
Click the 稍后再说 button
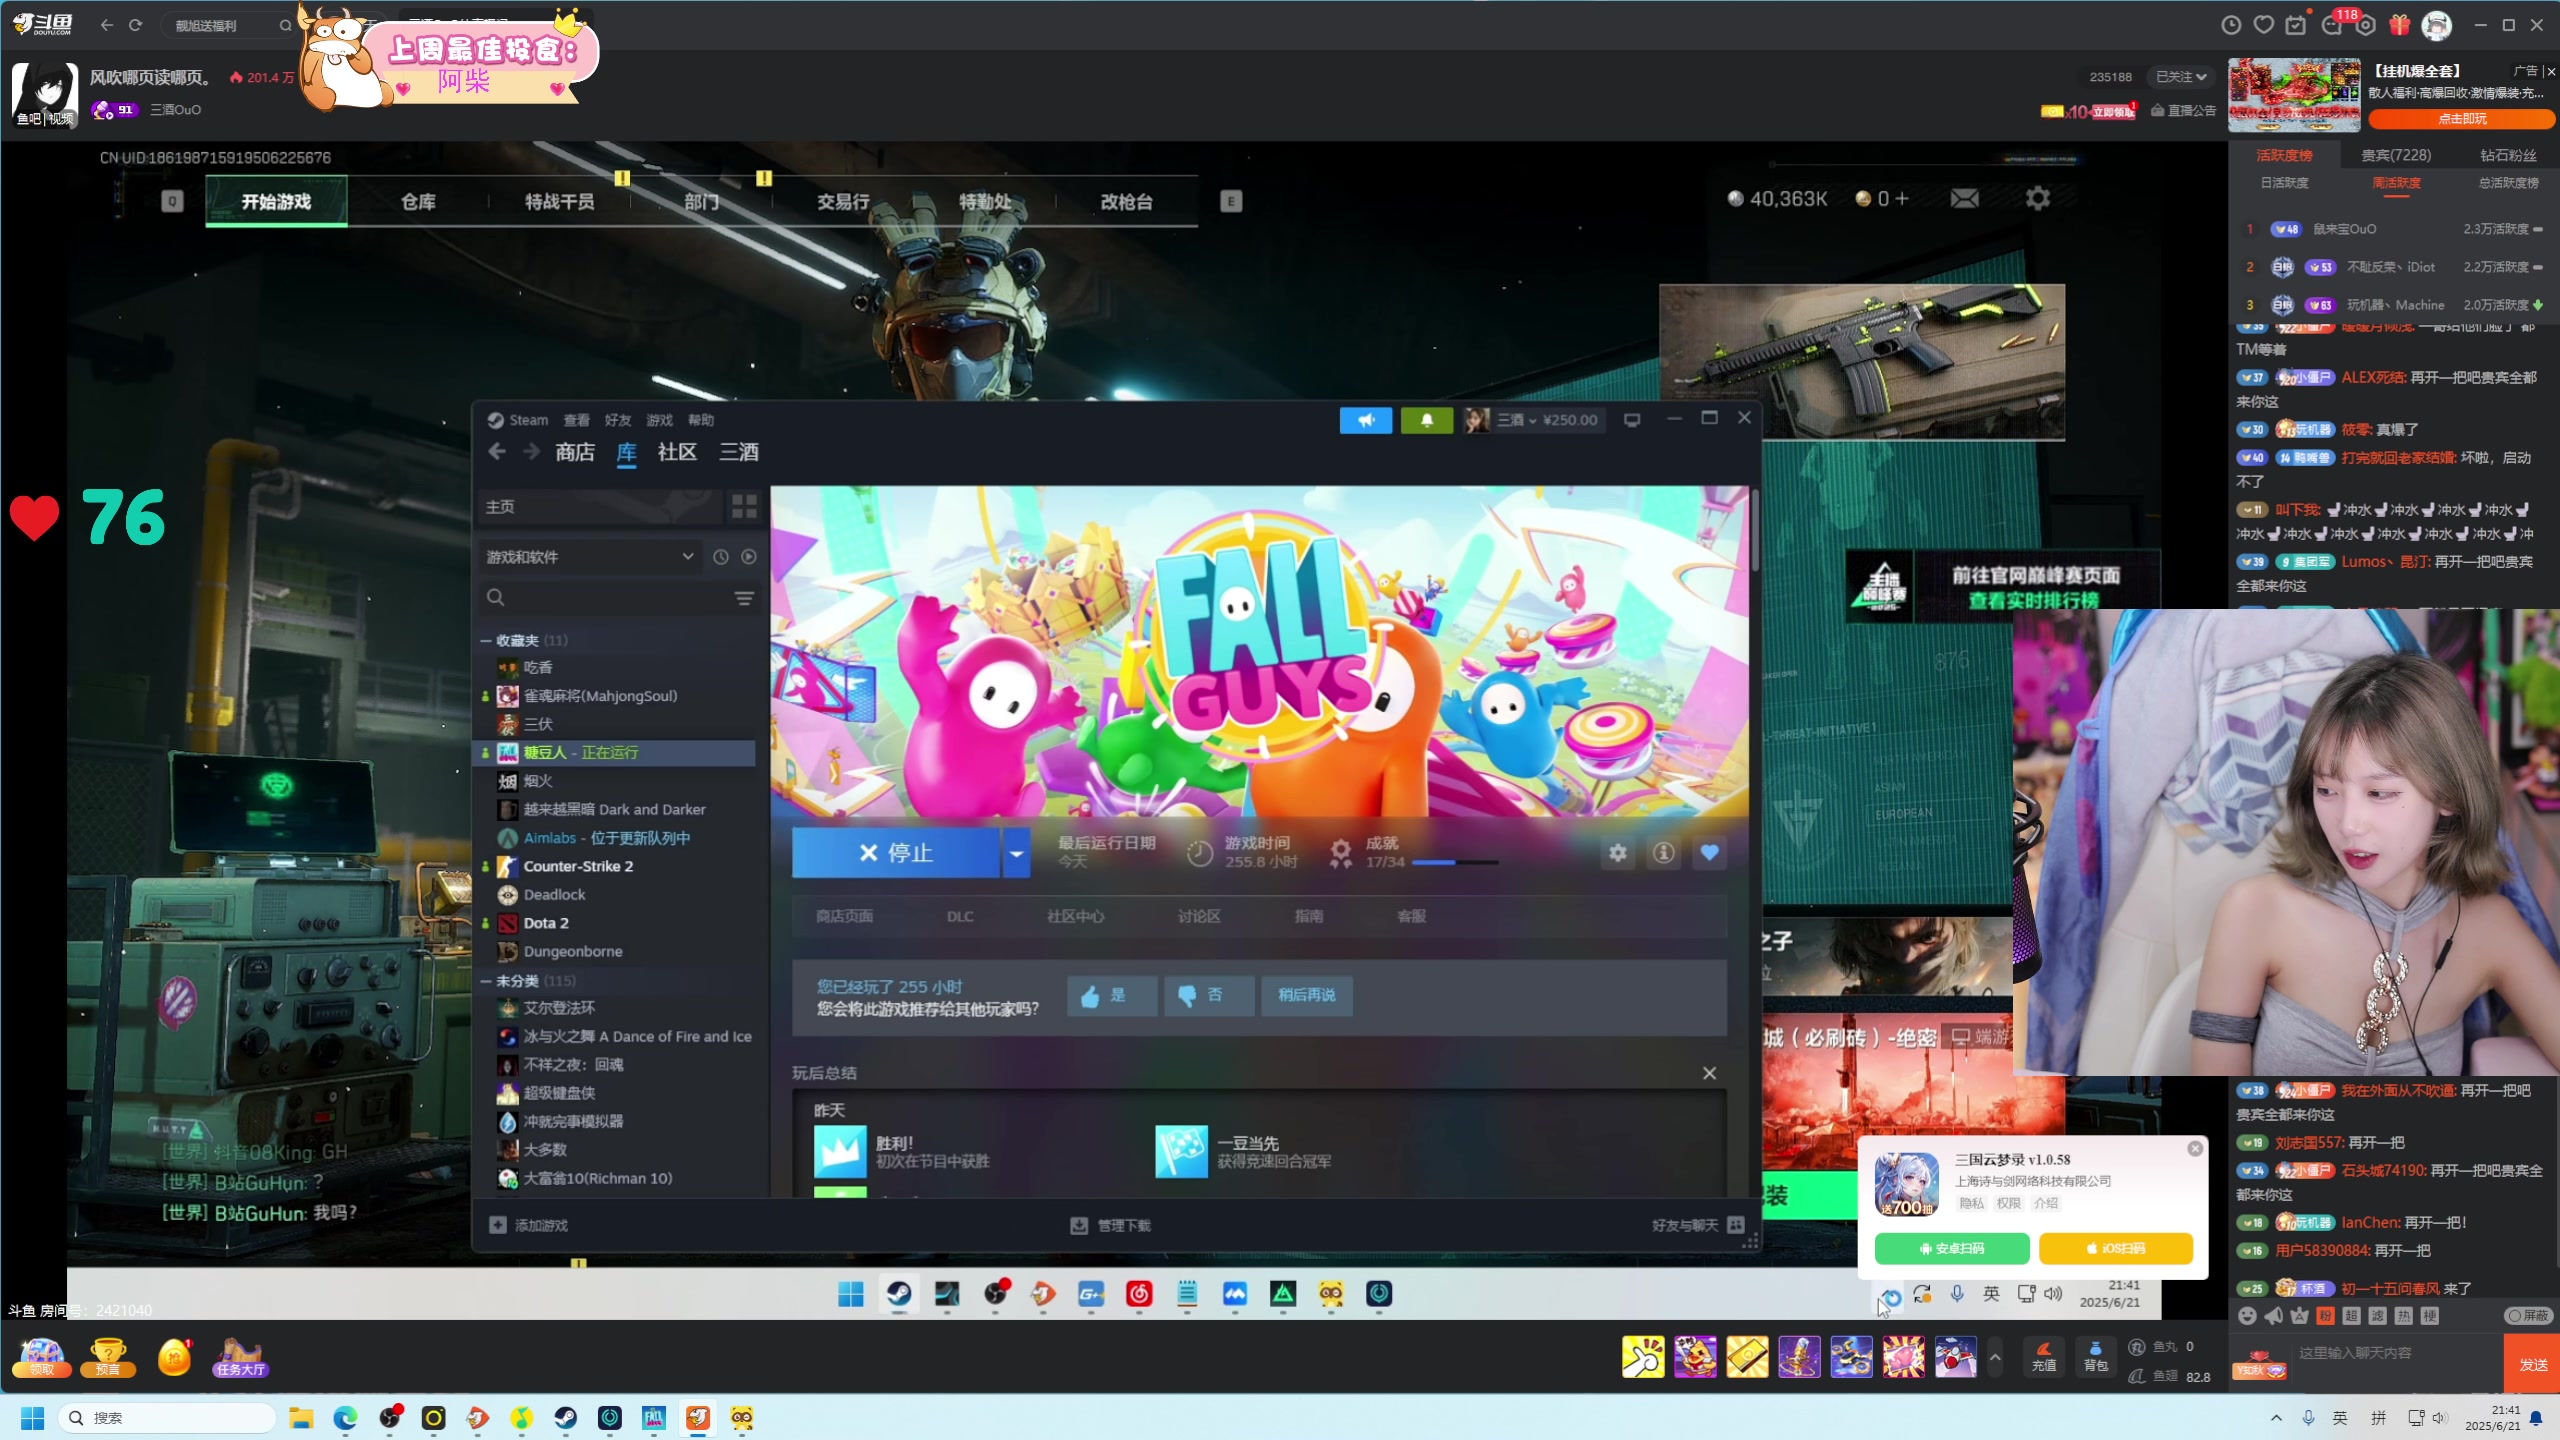click(1306, 996)
